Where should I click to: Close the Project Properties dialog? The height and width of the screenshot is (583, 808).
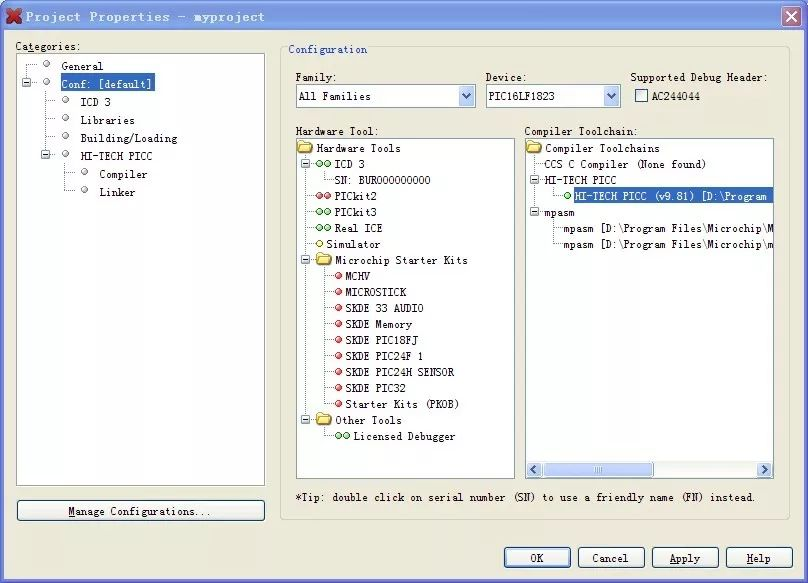[792, 16]
